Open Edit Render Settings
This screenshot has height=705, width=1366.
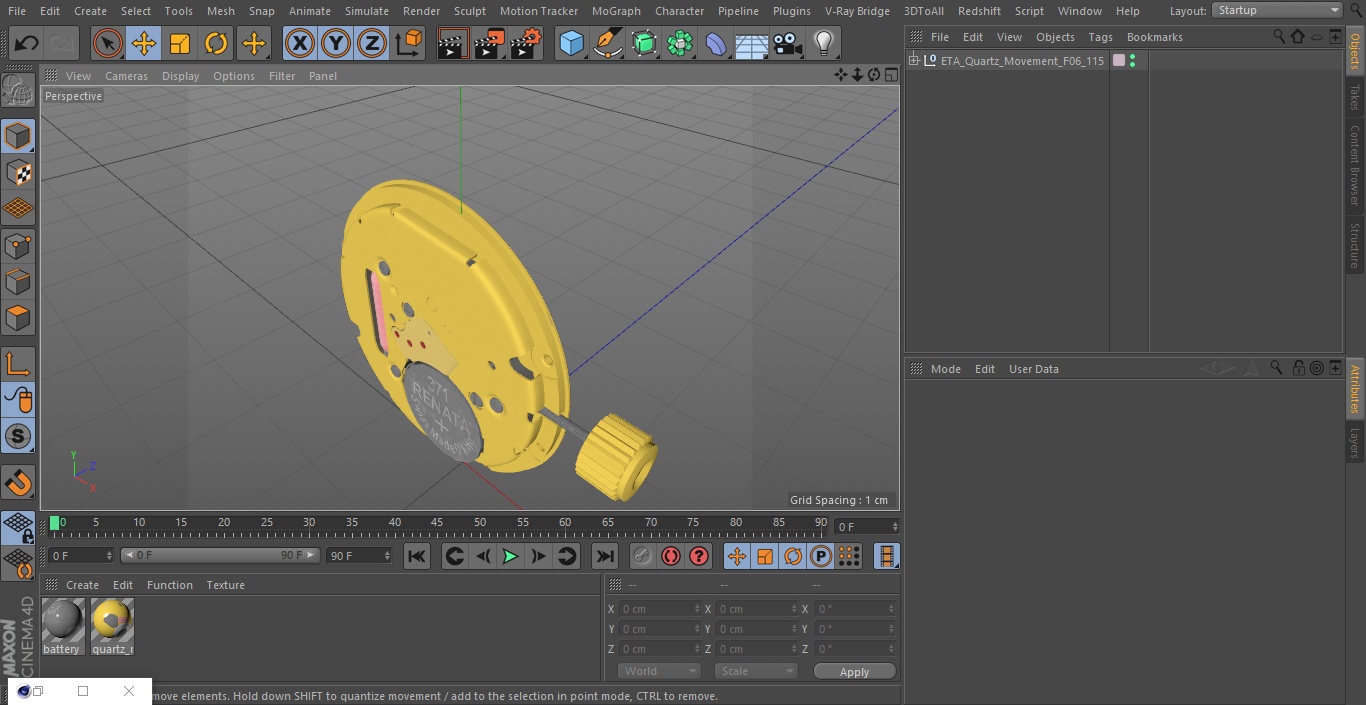click(x=525, y=44)
